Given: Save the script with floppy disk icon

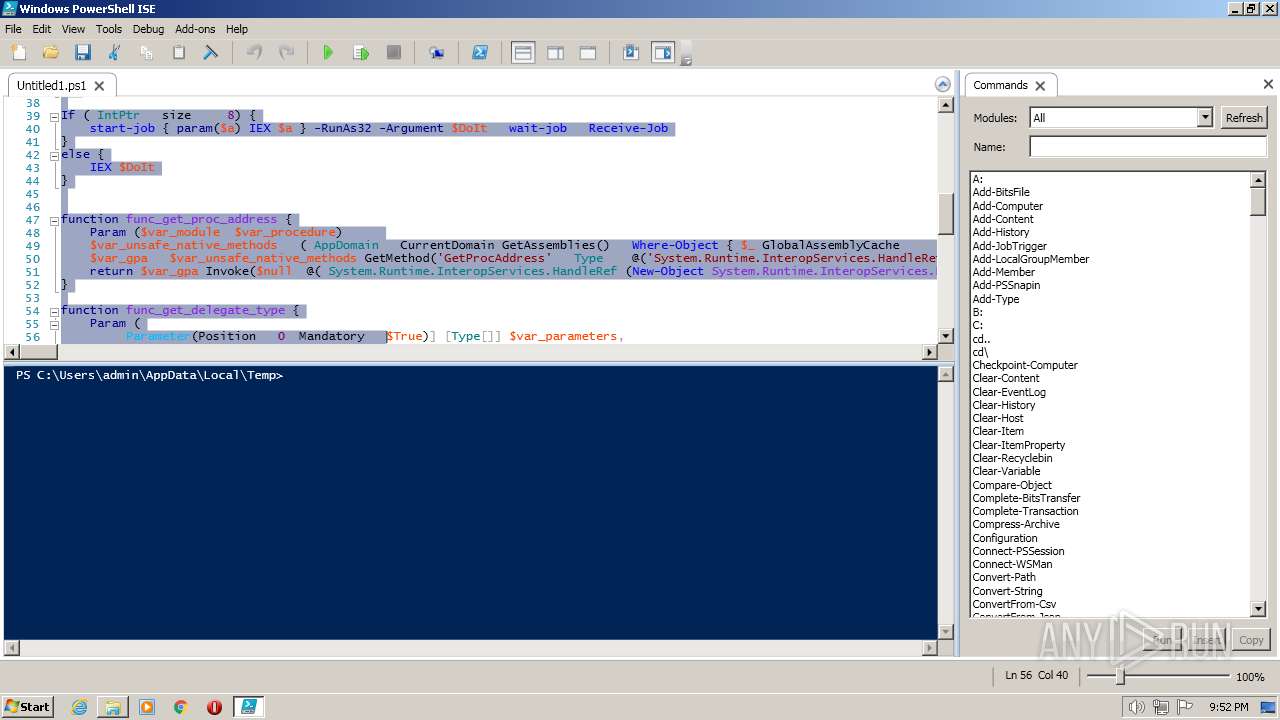Looking at the screenshot, I should 82,52.
